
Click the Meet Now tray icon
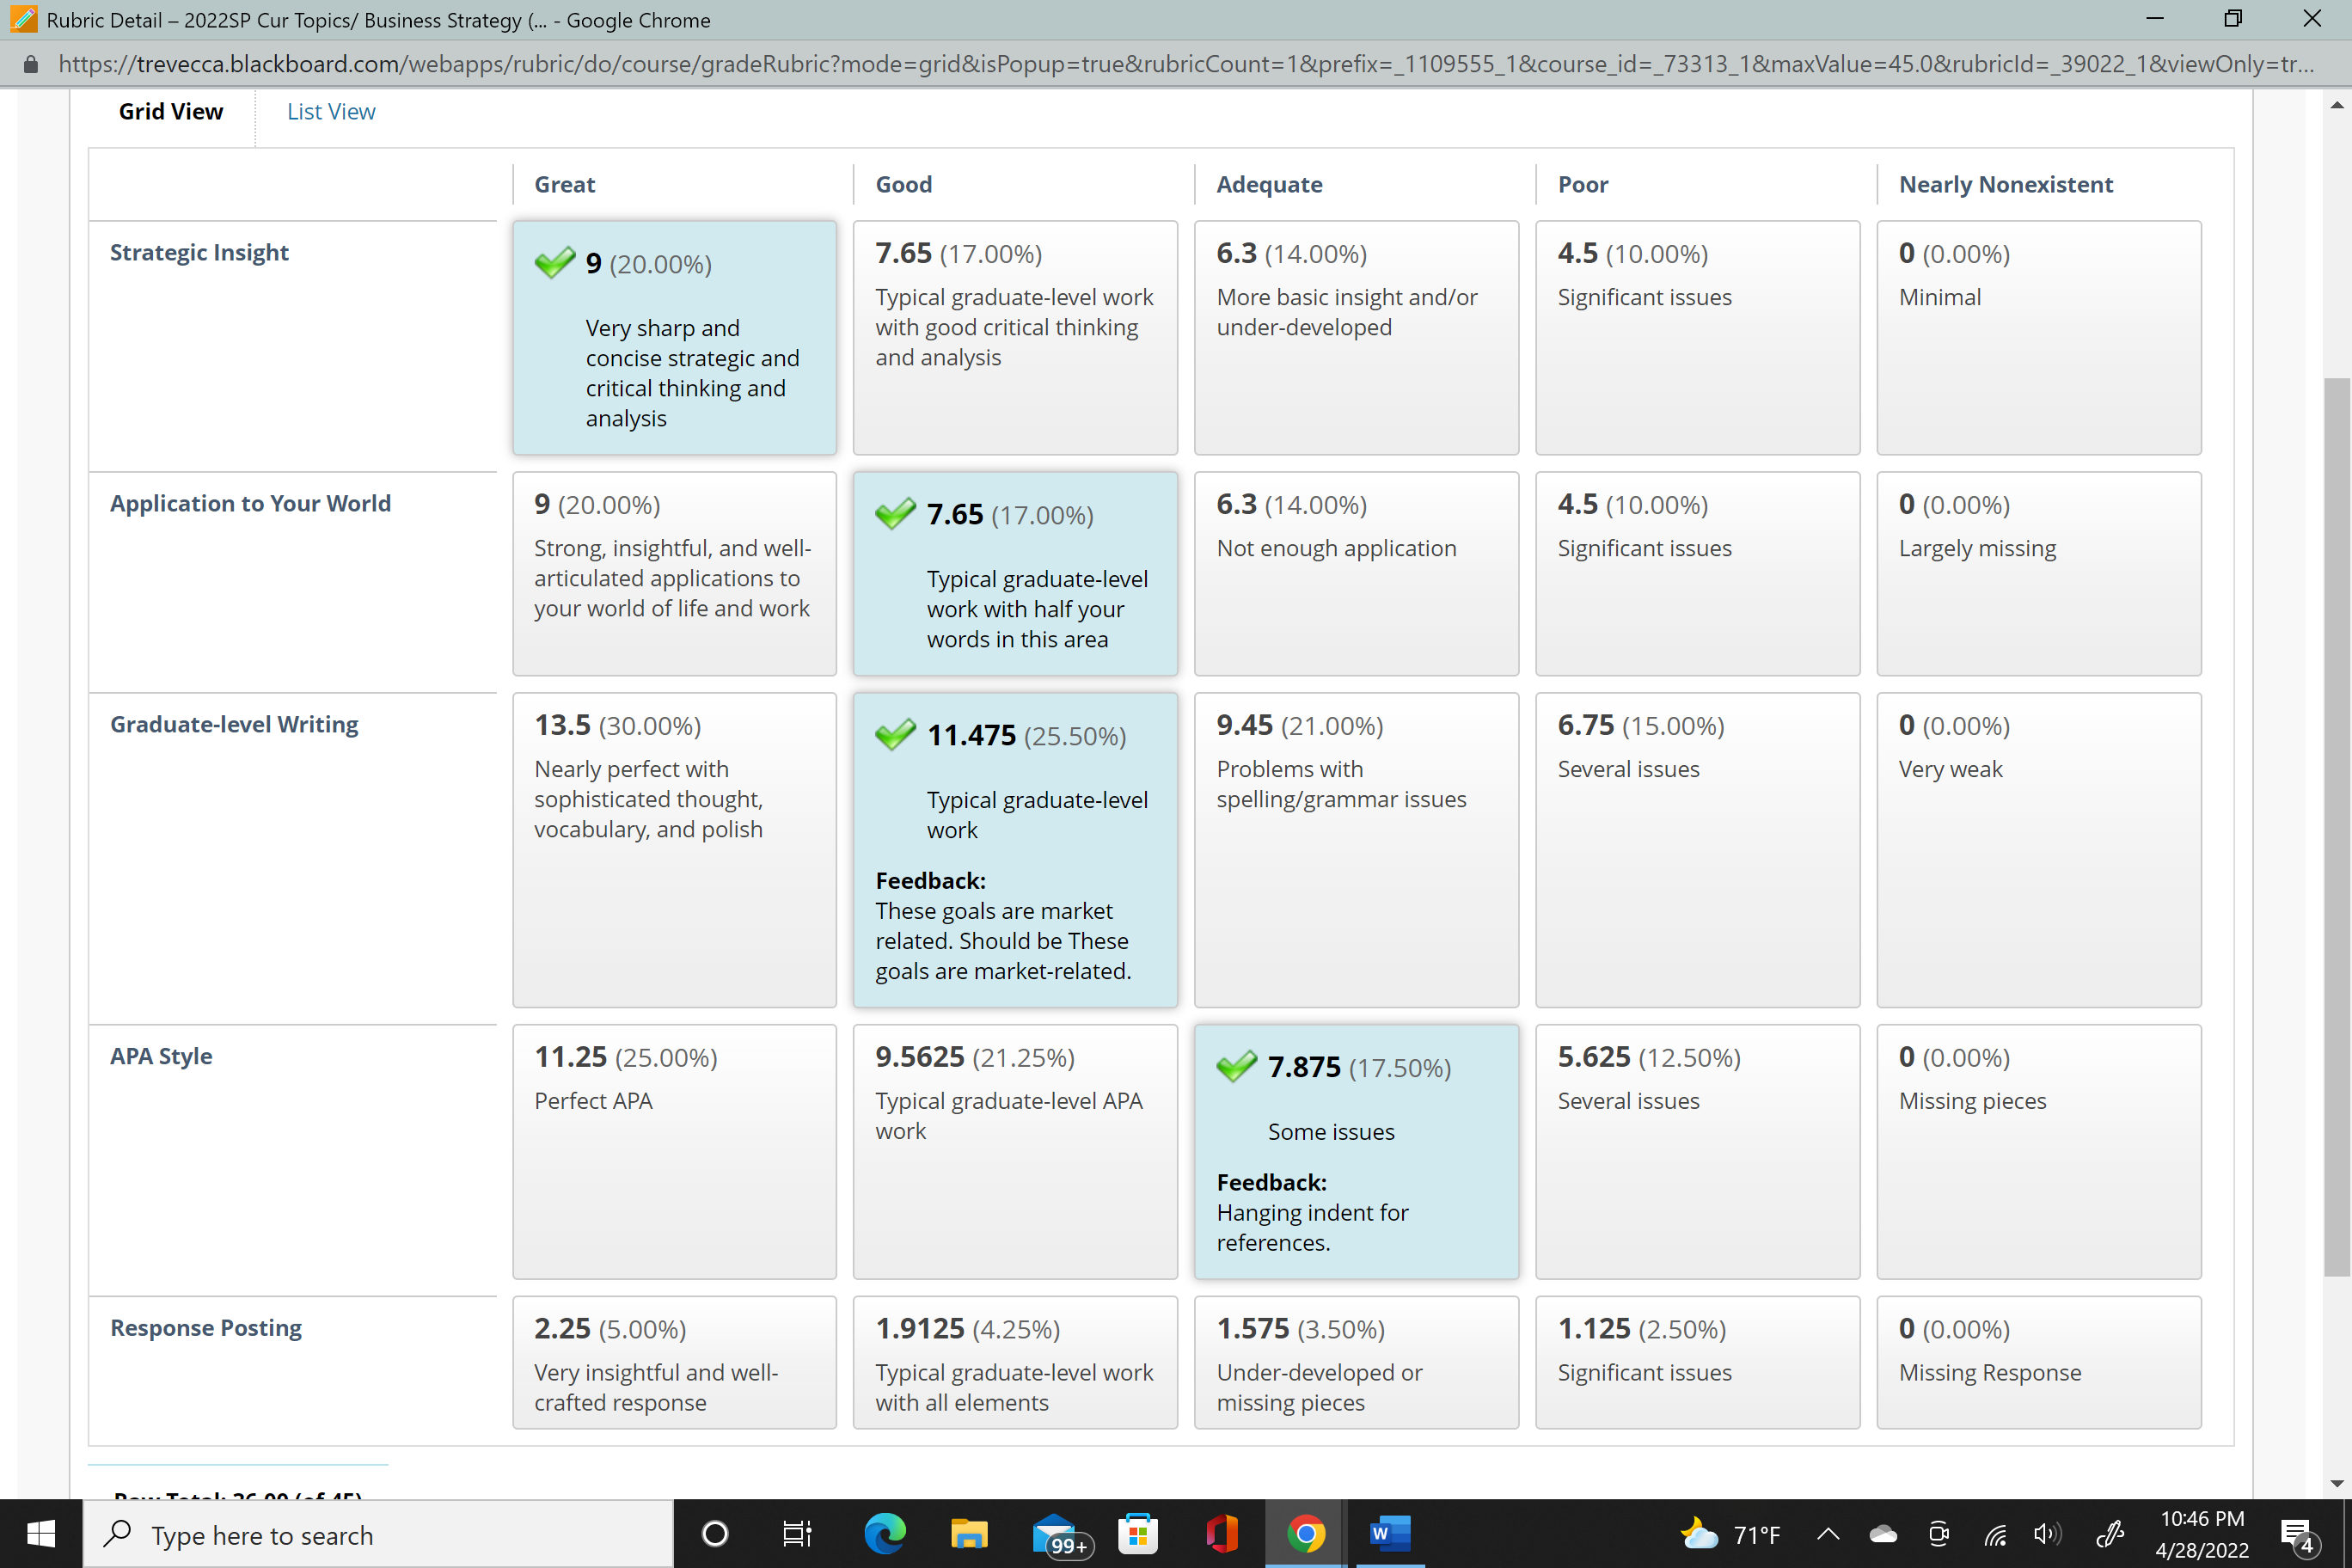(x=1938, y=1534)
